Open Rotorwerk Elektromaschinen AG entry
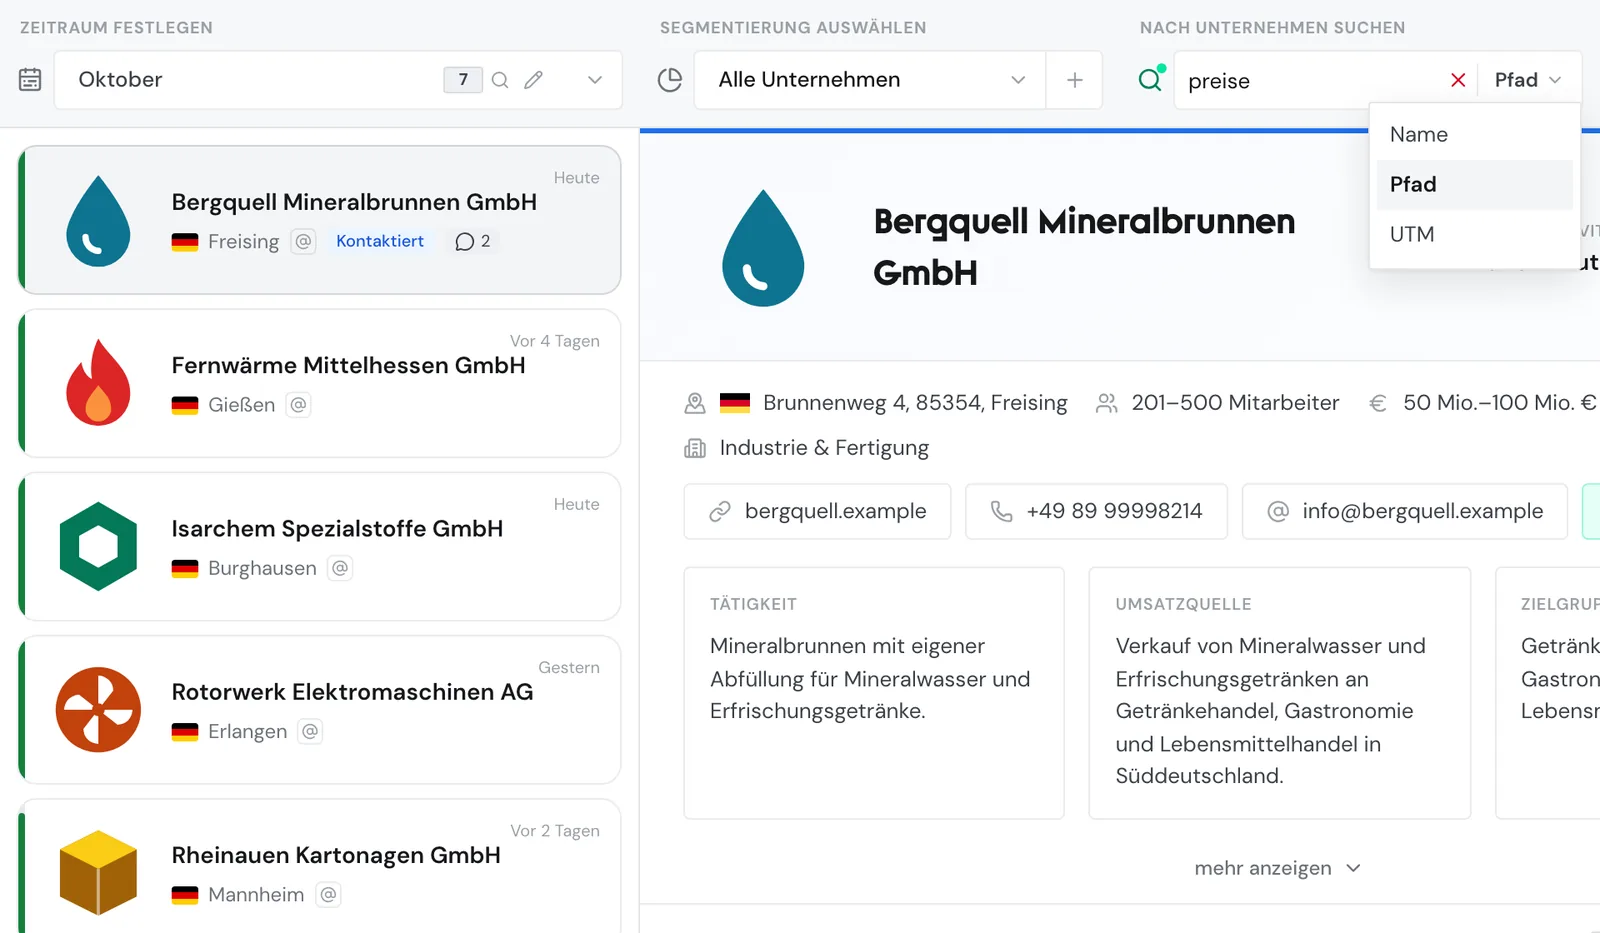 tap(320, 709)
